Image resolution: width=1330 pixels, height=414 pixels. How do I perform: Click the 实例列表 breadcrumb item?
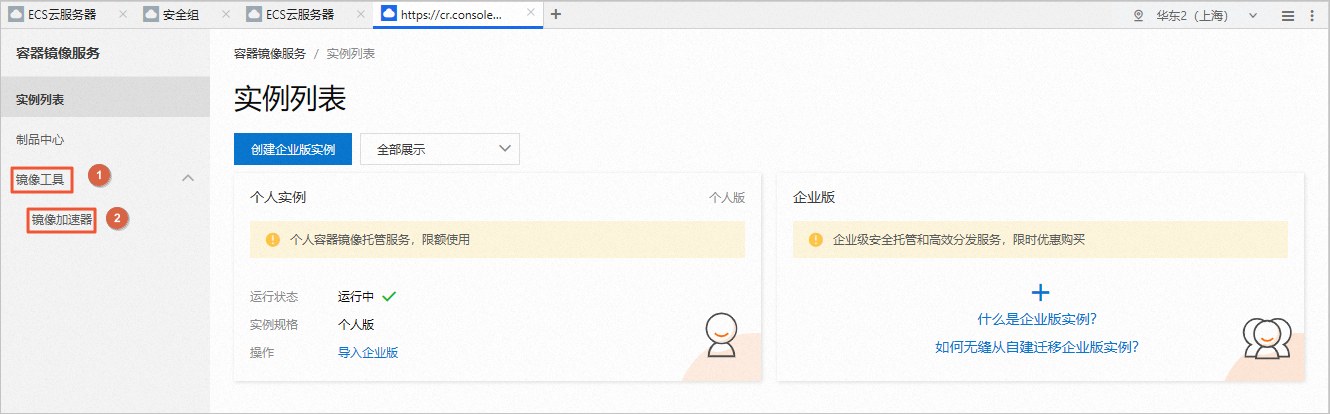351,53
